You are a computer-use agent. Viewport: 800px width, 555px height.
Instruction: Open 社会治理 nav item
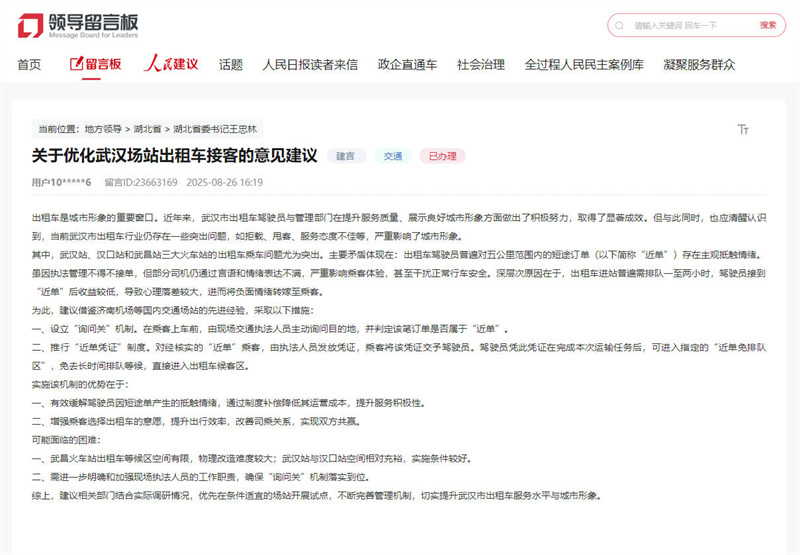[481, 65]
